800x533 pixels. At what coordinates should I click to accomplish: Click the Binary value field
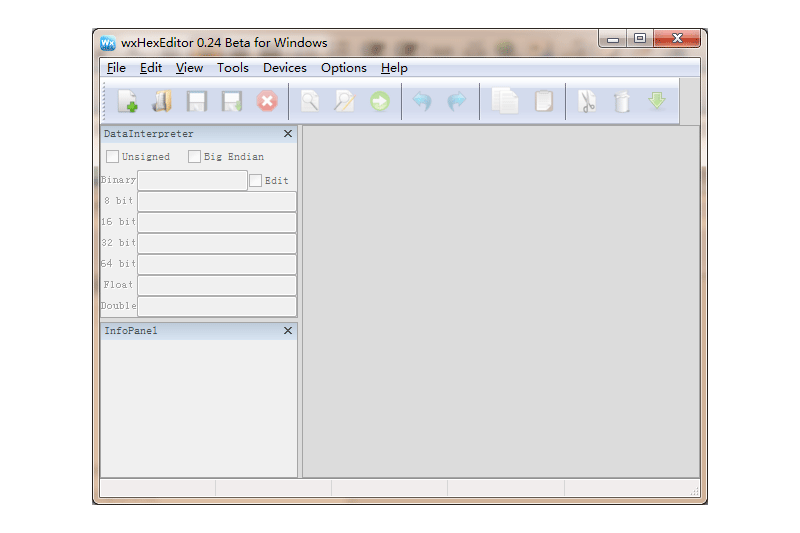click(x=192, y=180)
